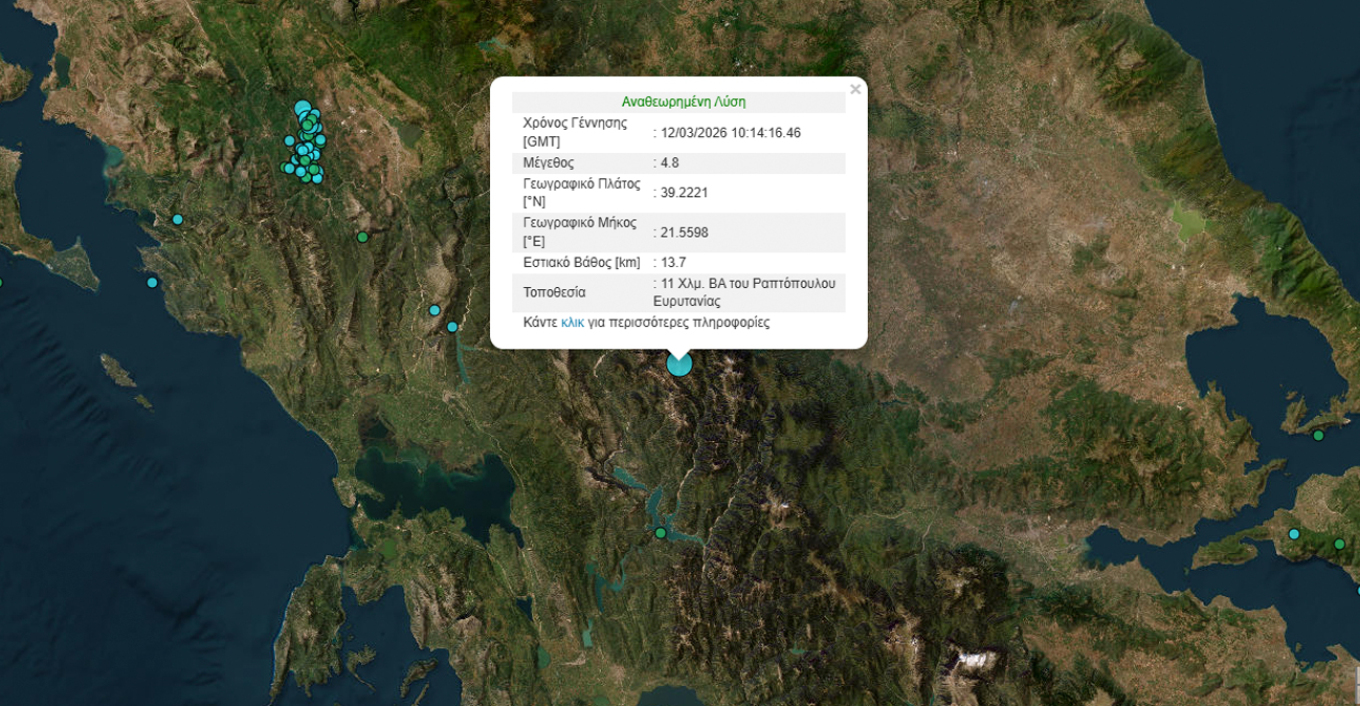1360x706 pixels.
Task: Select the lone green marker southeast of the cluster
Action: (363, 237)
